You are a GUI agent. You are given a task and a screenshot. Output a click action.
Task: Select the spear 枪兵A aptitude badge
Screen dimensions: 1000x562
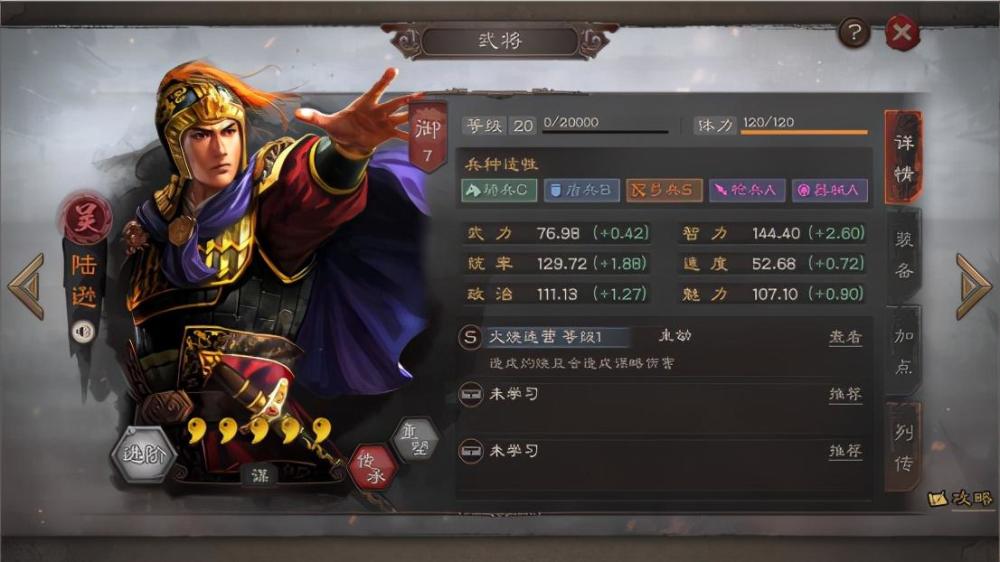click(747, 190)
